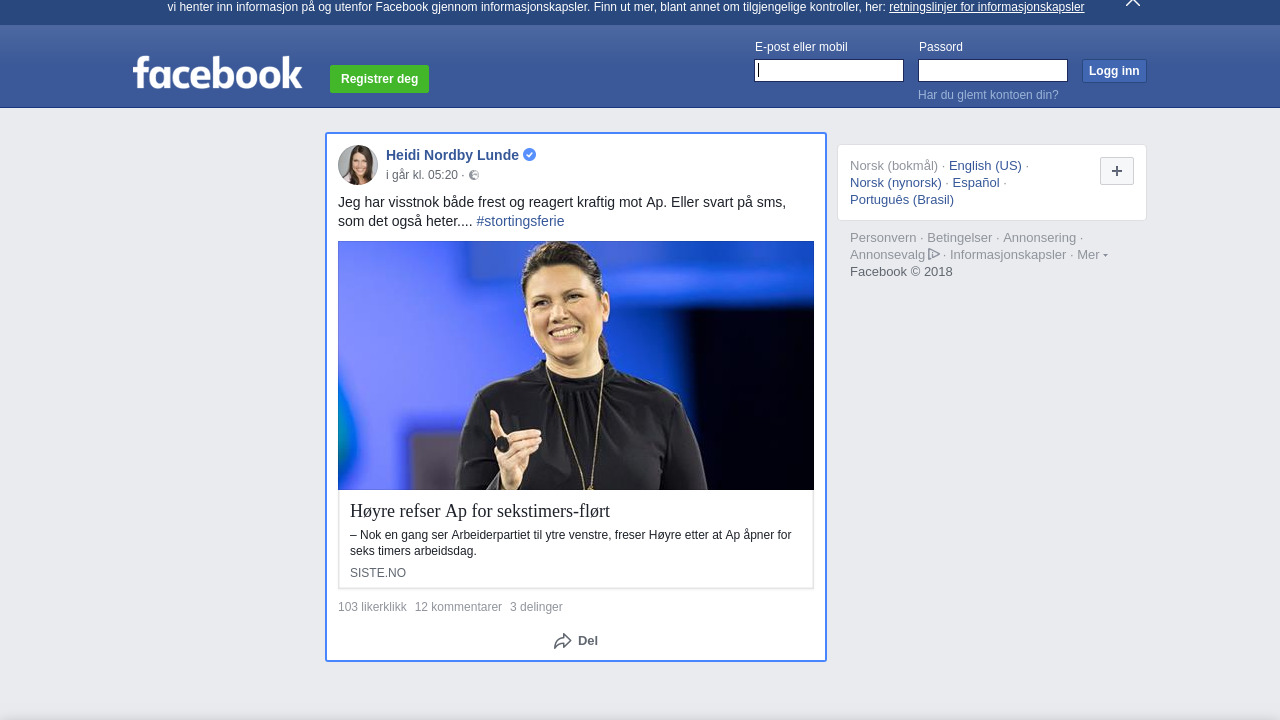Open the 3 delinger link

click(x=536, y=607)
